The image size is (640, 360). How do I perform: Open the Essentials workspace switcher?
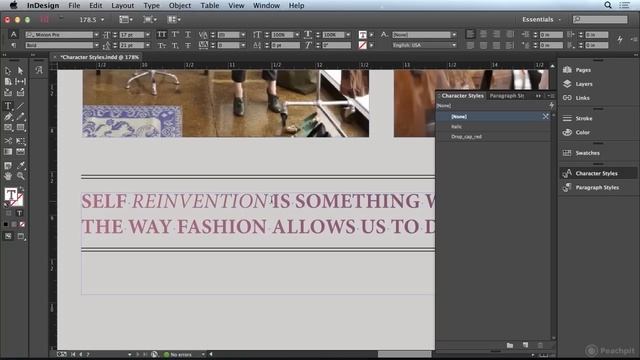click(x=542, y=20)
